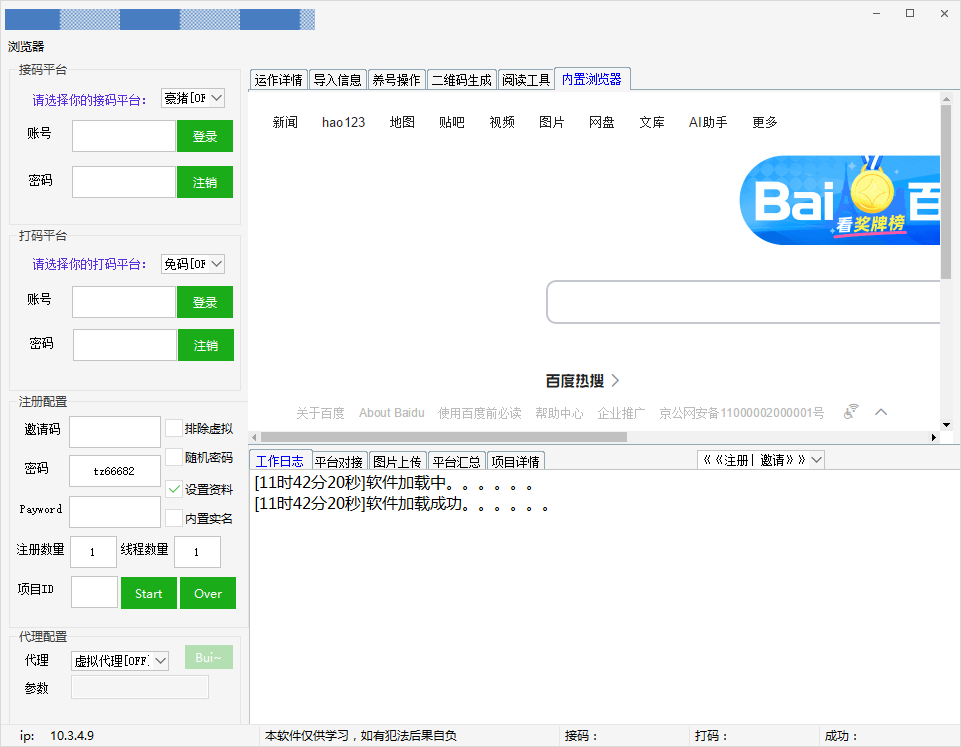The width and height of the screenshot is (961, 747).
Task: Open the 打码平台 selection dropdown
Action: [x=216, y=263]
